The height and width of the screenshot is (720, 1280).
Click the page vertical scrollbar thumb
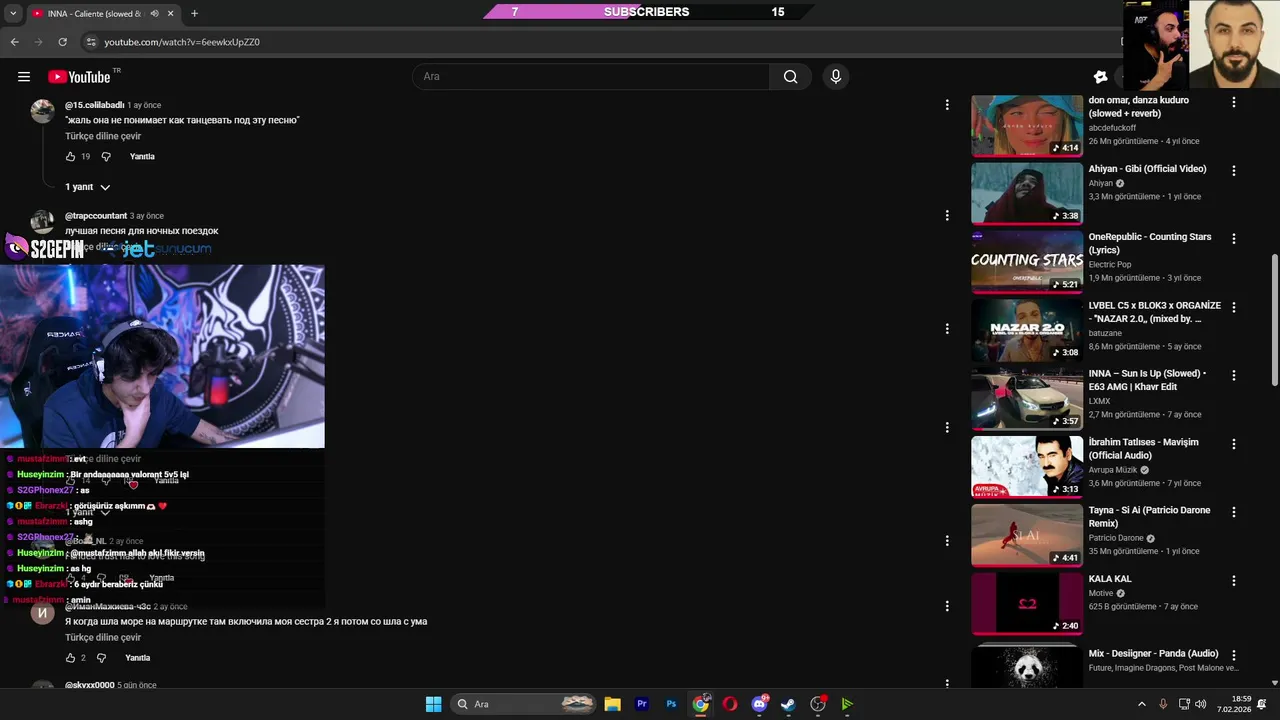(1274, 320)
